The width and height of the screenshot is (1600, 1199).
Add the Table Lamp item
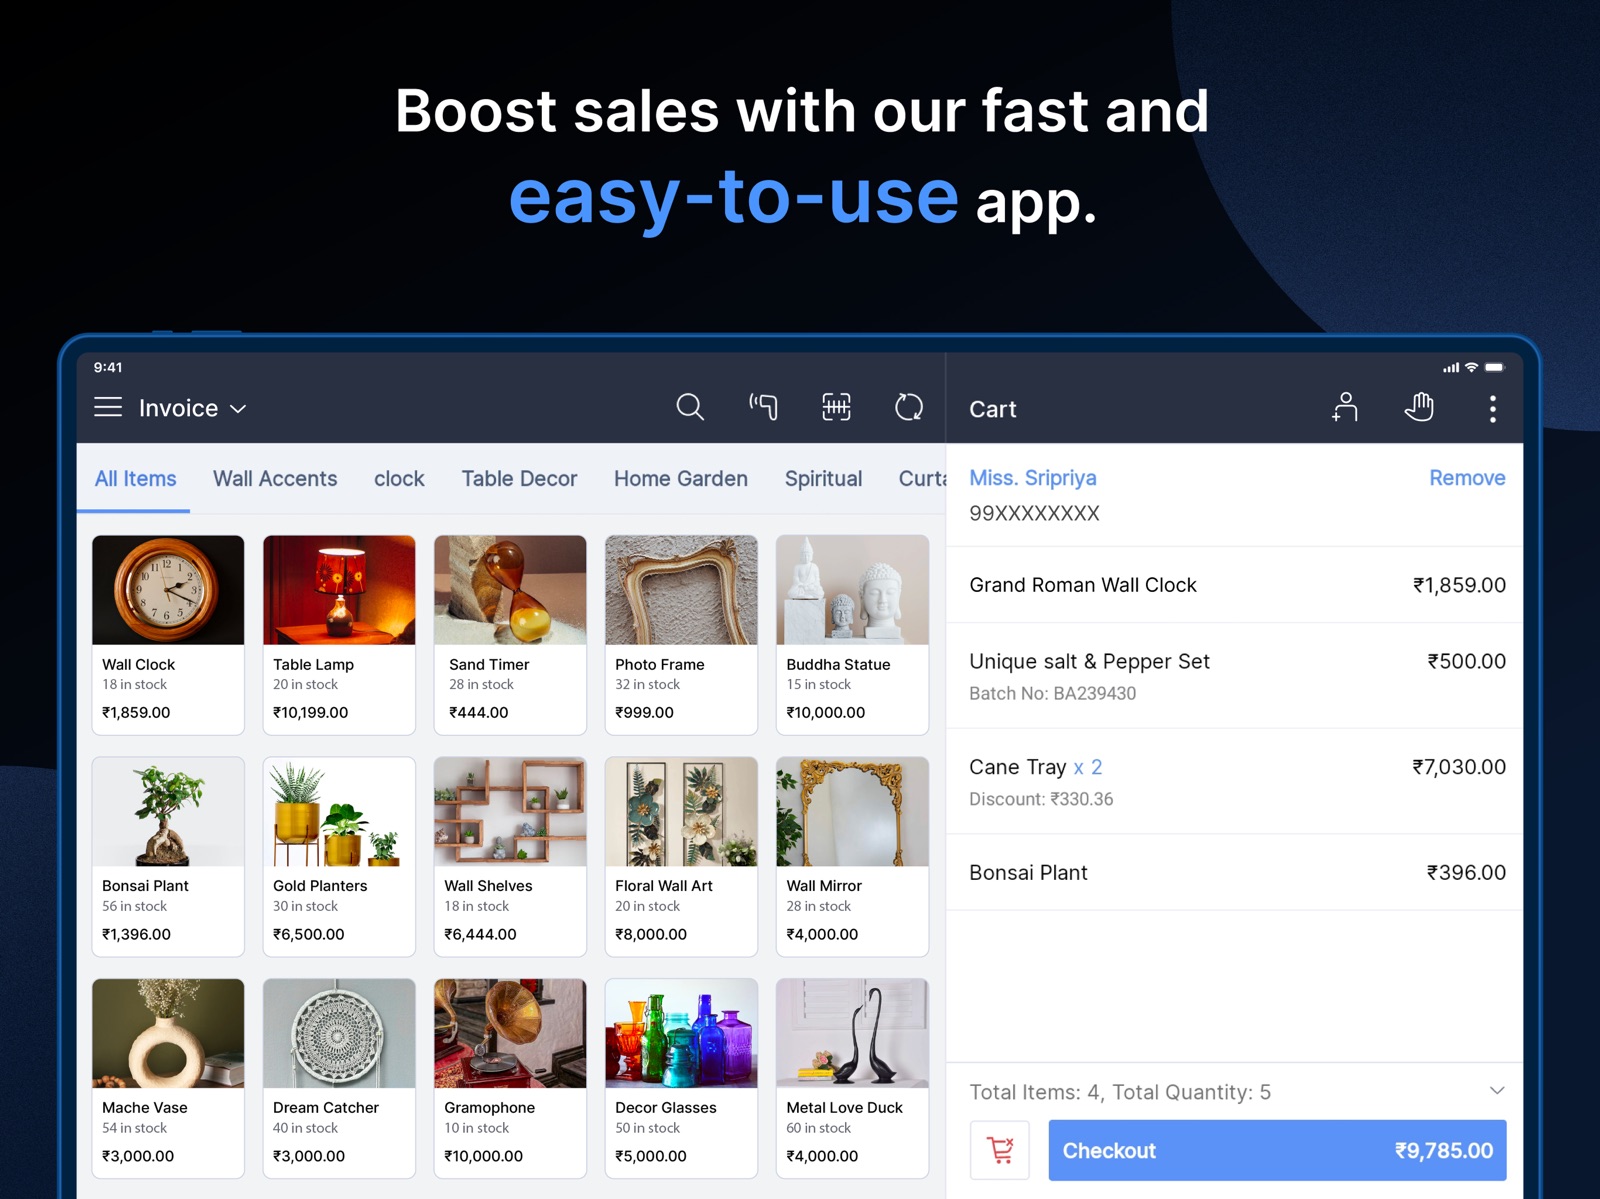(x=339, y=635)
